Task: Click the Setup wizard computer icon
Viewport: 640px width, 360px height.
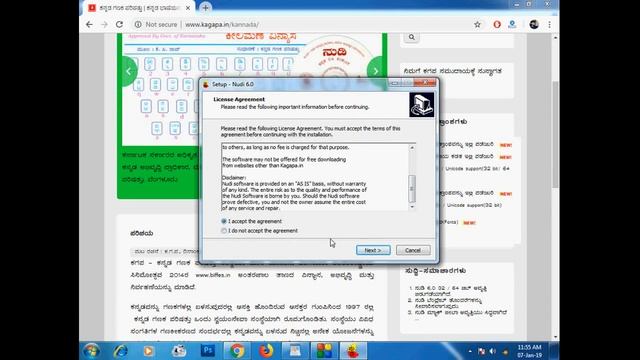Action: 422,105
